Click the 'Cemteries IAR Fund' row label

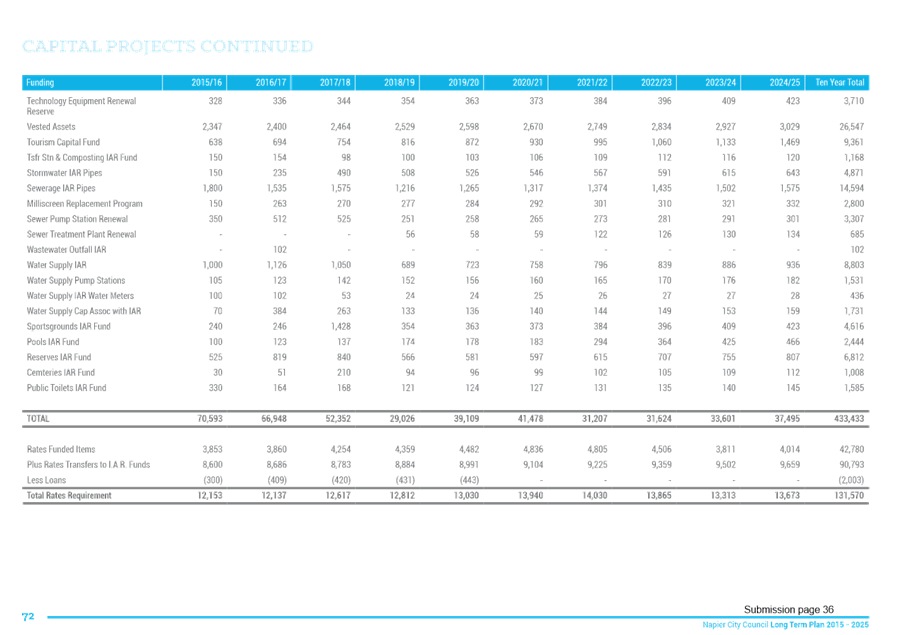tap(61, 373)
